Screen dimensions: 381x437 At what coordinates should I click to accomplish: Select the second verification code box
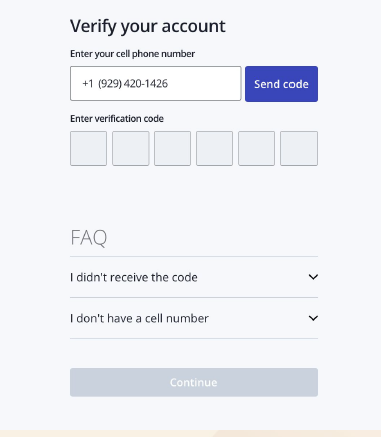[131, 148]
